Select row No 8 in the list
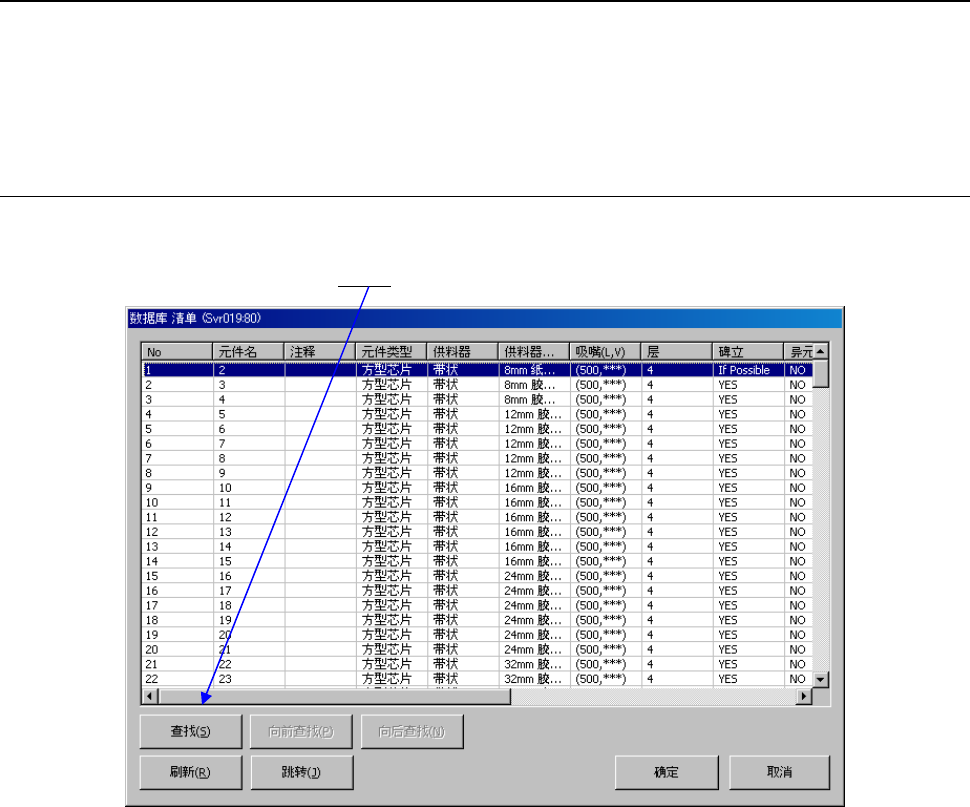Screen dimensions: 970x807 (x=477, y=473)
